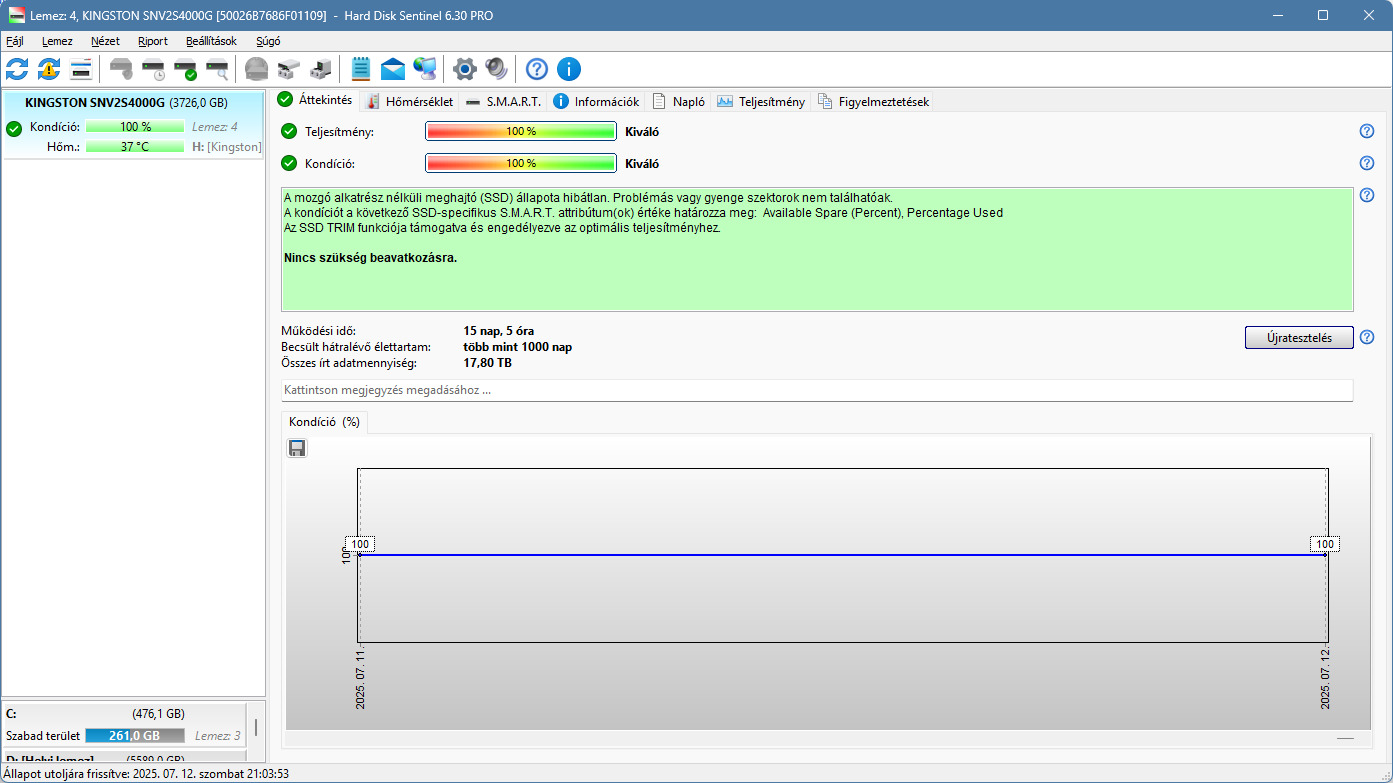Screen dimensions: 1393x783
Task: Click the left partition panel scrollbar
Action: click(256, 727)
